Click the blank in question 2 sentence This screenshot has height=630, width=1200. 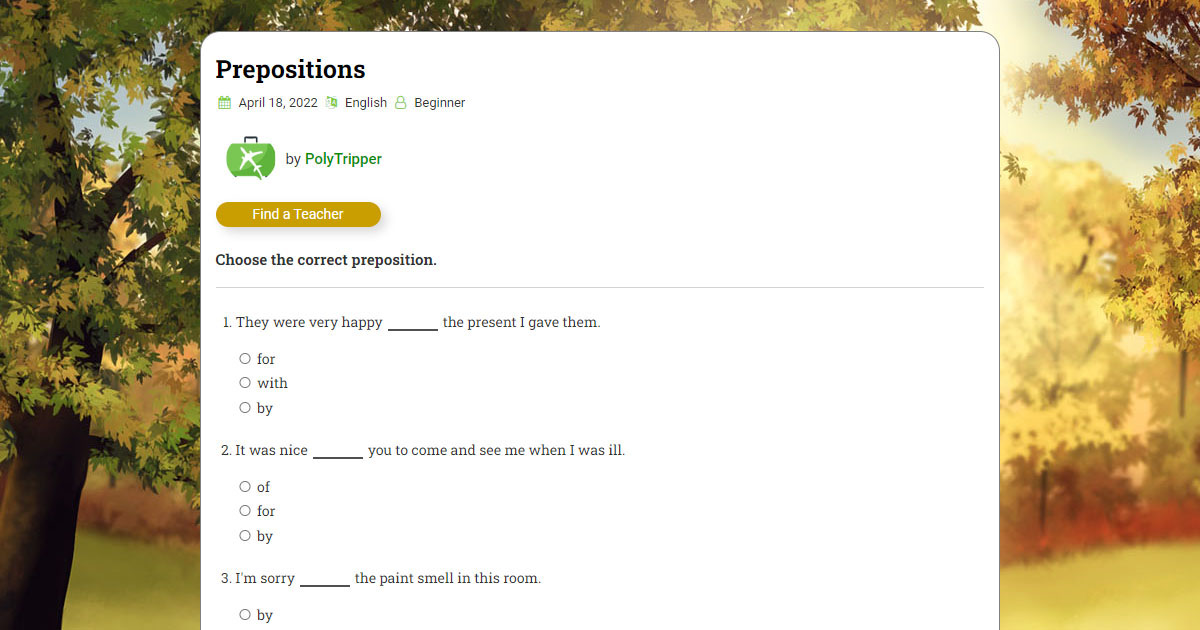click(337, 452)
